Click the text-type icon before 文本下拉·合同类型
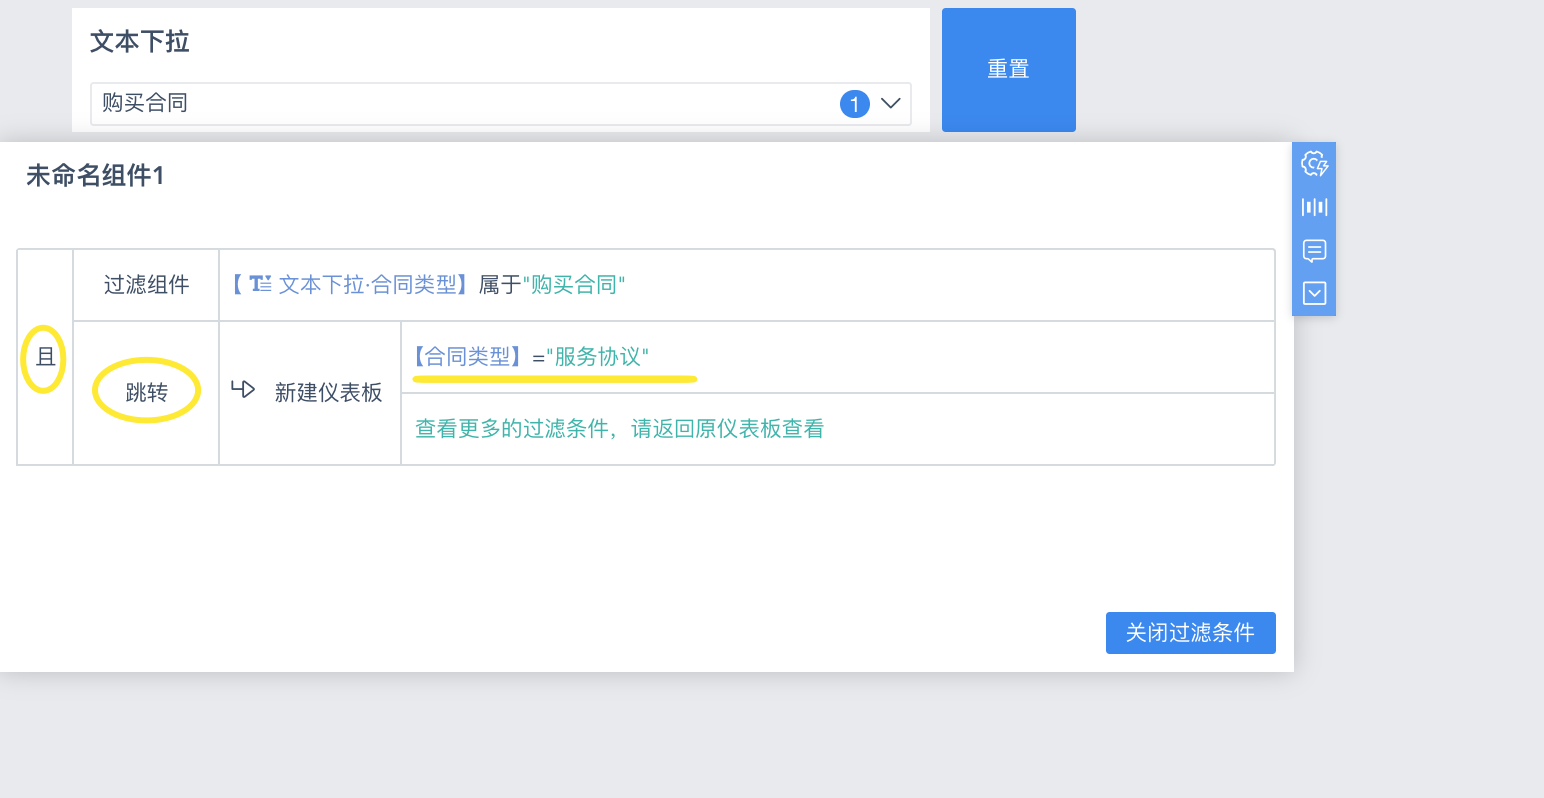The width and height of the screenshot is (1544, 798). coord(260,284)
